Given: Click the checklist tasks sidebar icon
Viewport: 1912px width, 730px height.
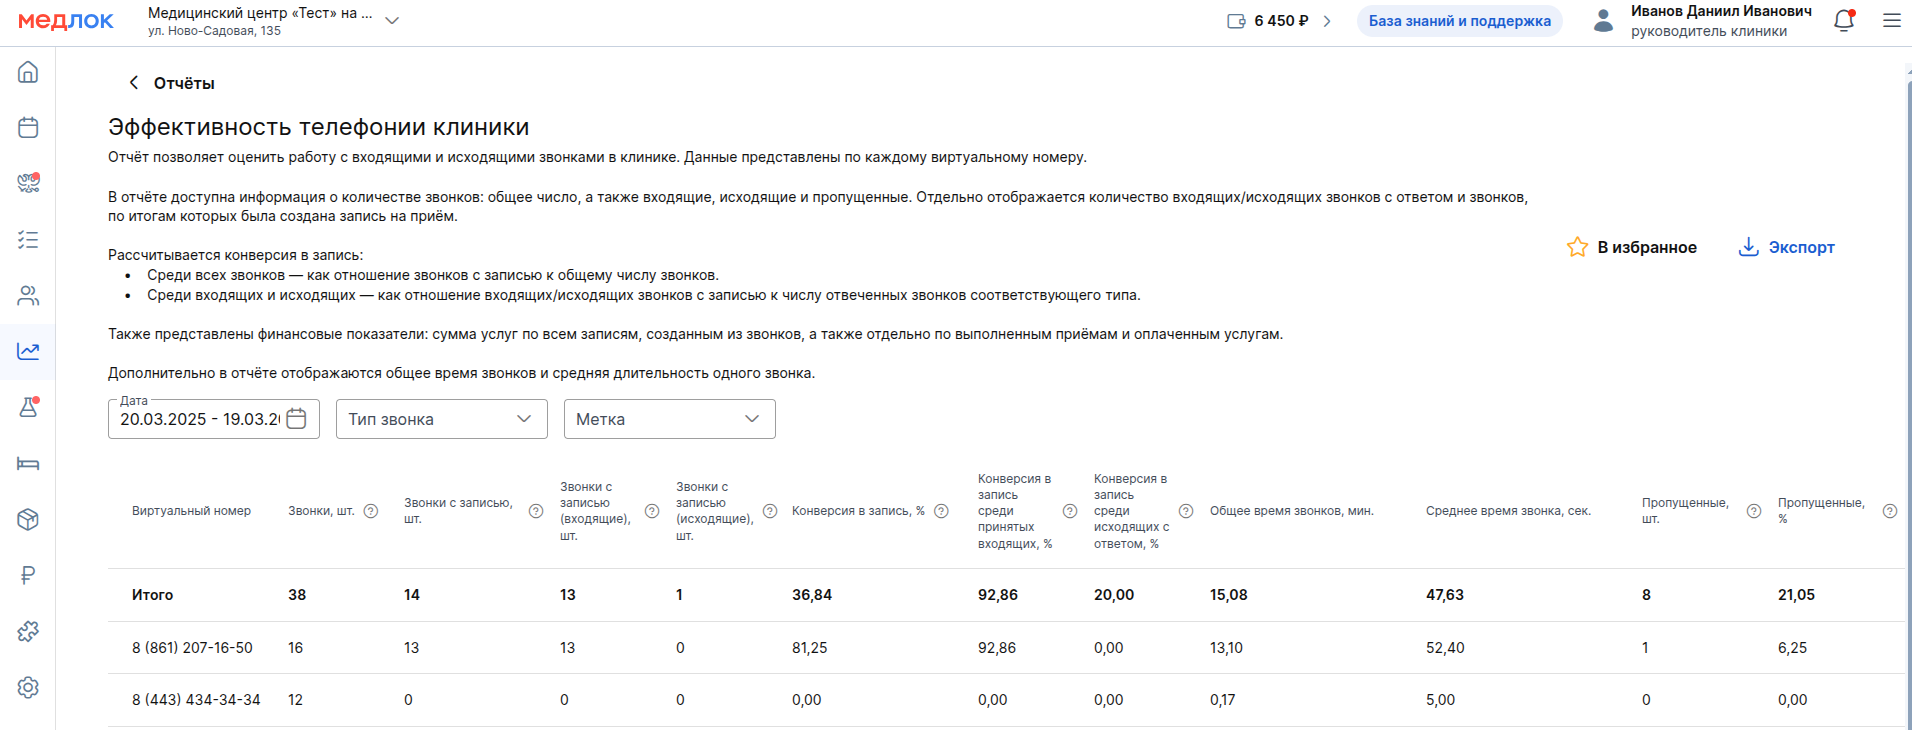Looking at the screenshot, I should (x=28, y=240).
